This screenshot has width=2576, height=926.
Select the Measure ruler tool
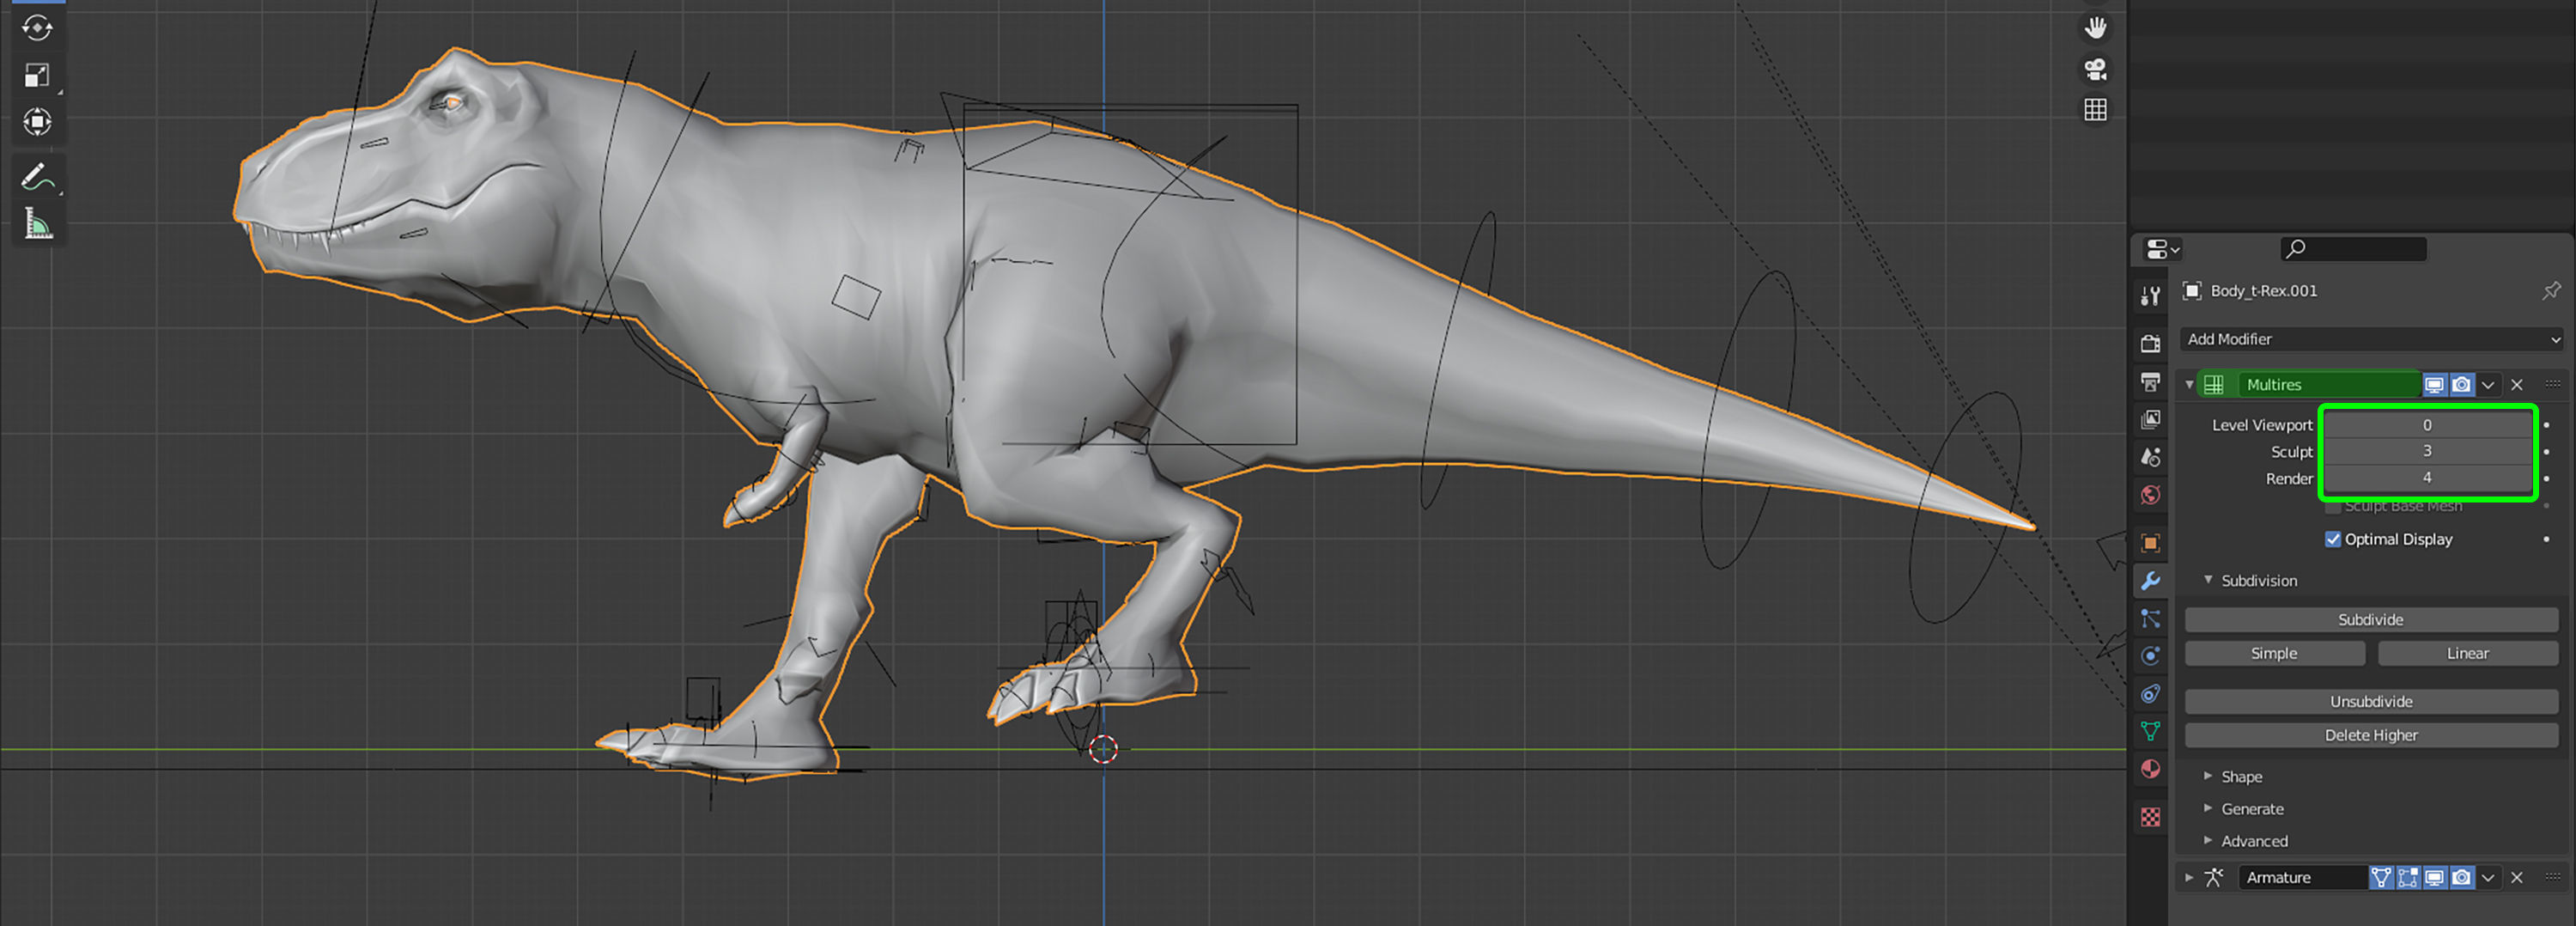pos(37,224)
